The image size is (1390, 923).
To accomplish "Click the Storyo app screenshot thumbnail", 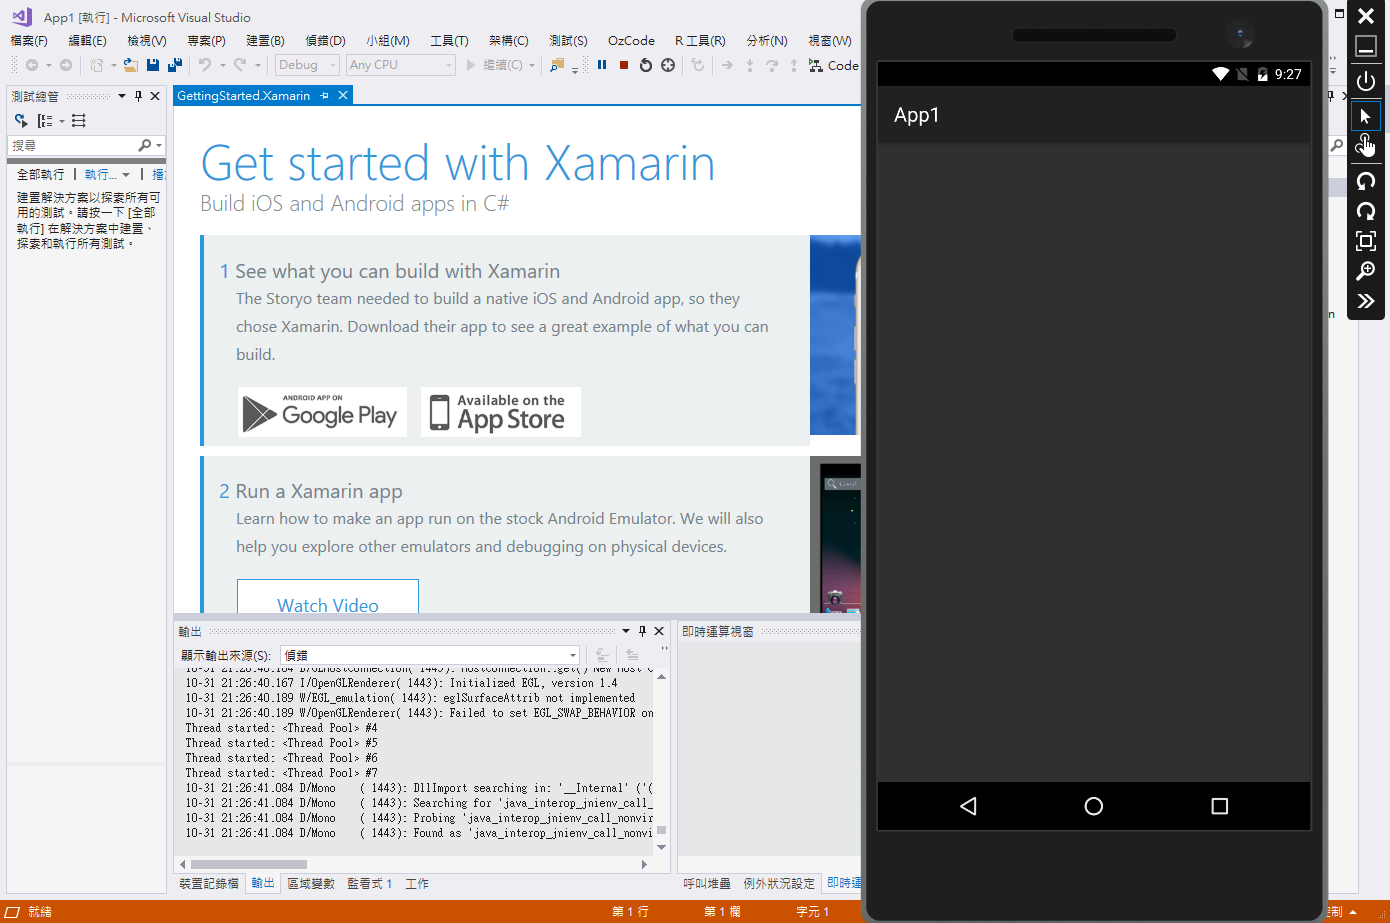I will point(835,335).
